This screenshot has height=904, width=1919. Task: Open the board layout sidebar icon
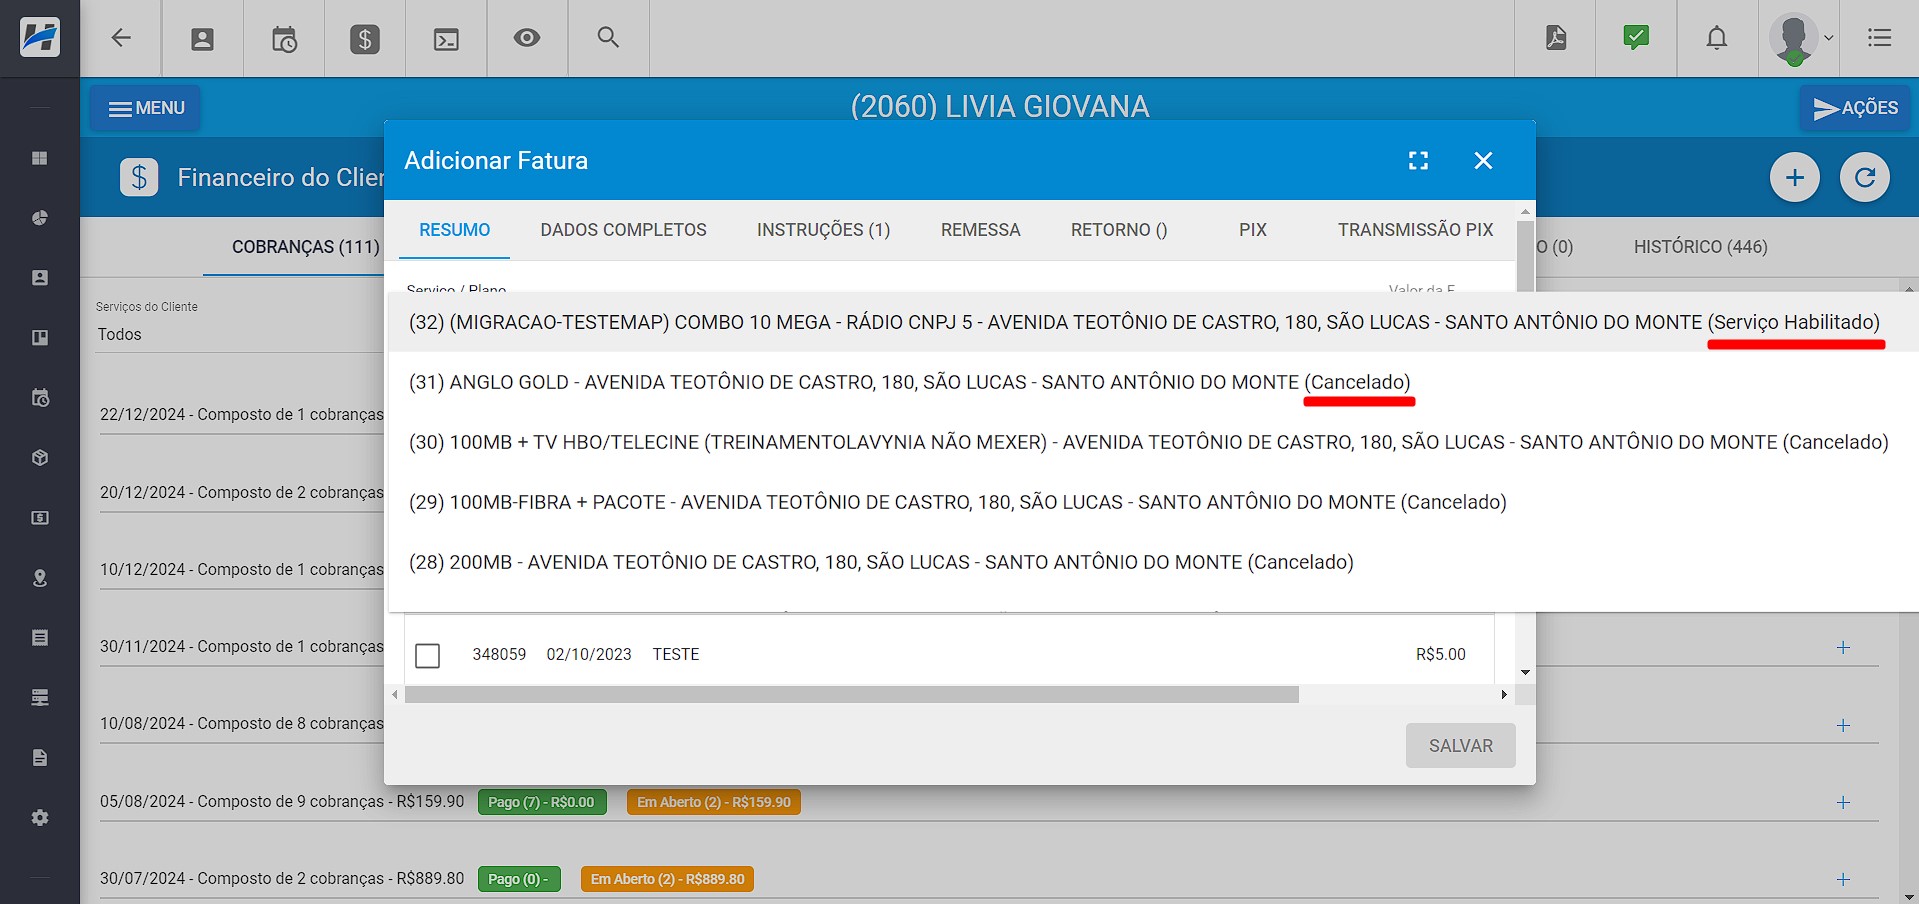pyautogui.click(x=40, y=338)
